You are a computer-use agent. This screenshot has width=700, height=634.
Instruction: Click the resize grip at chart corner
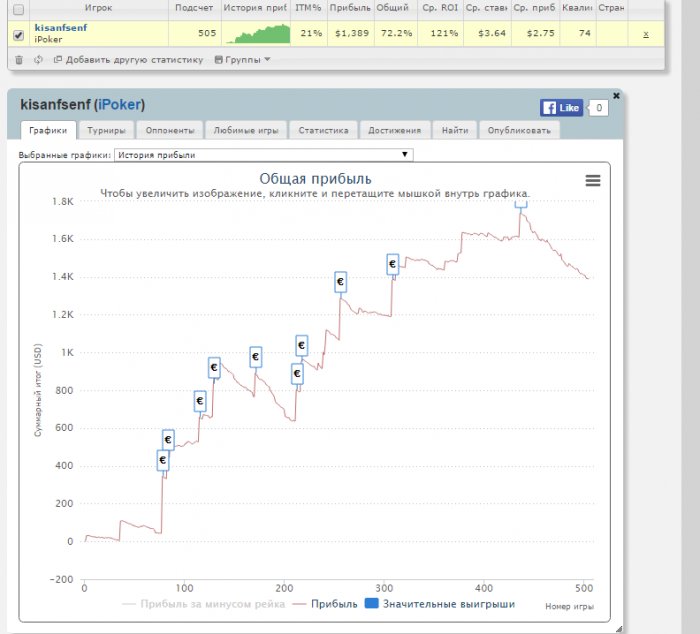click(x=619, y=629)
